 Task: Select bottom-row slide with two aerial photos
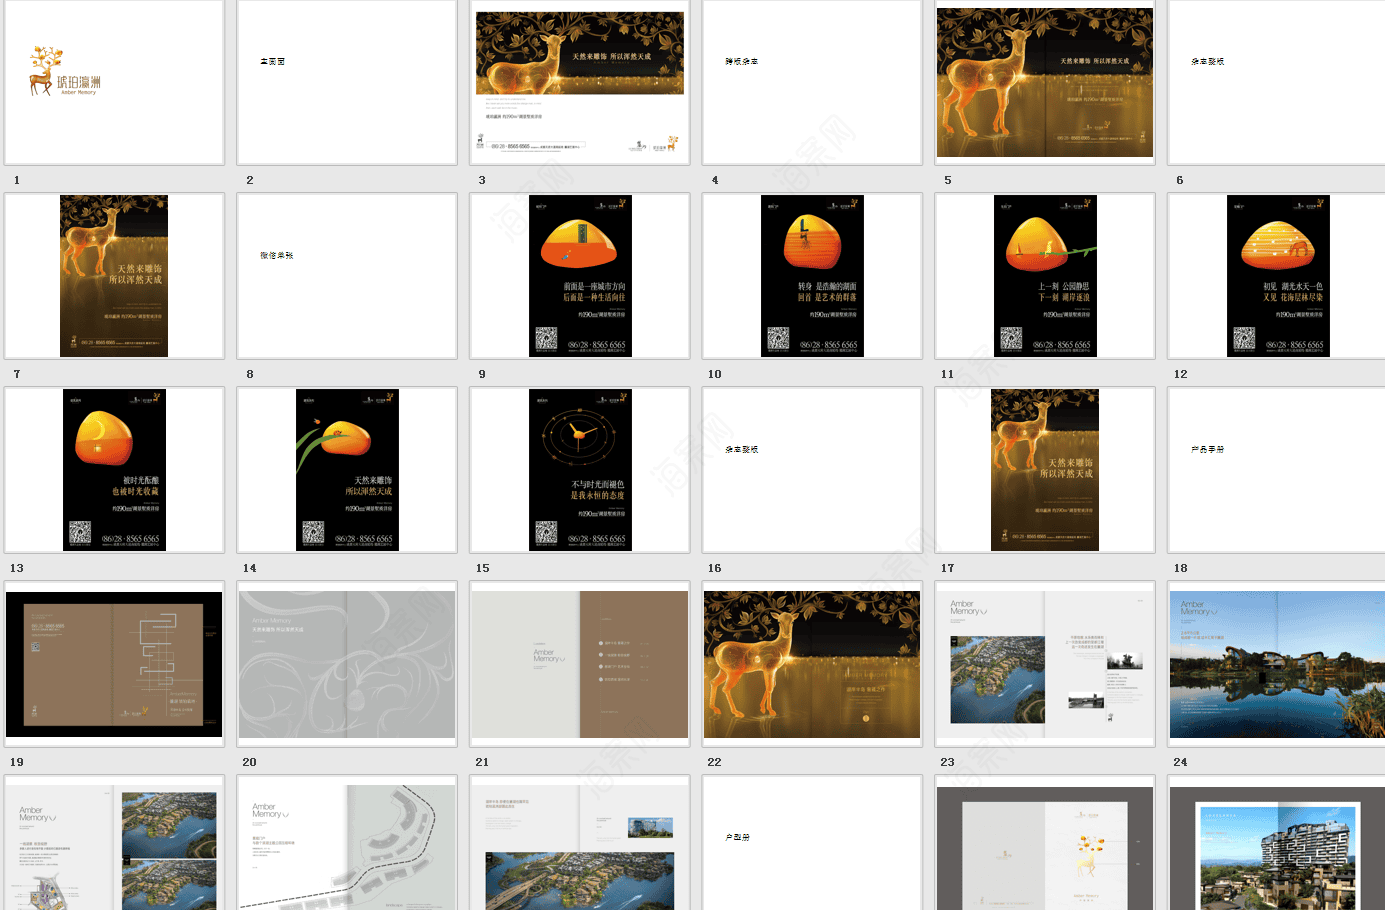114,843
